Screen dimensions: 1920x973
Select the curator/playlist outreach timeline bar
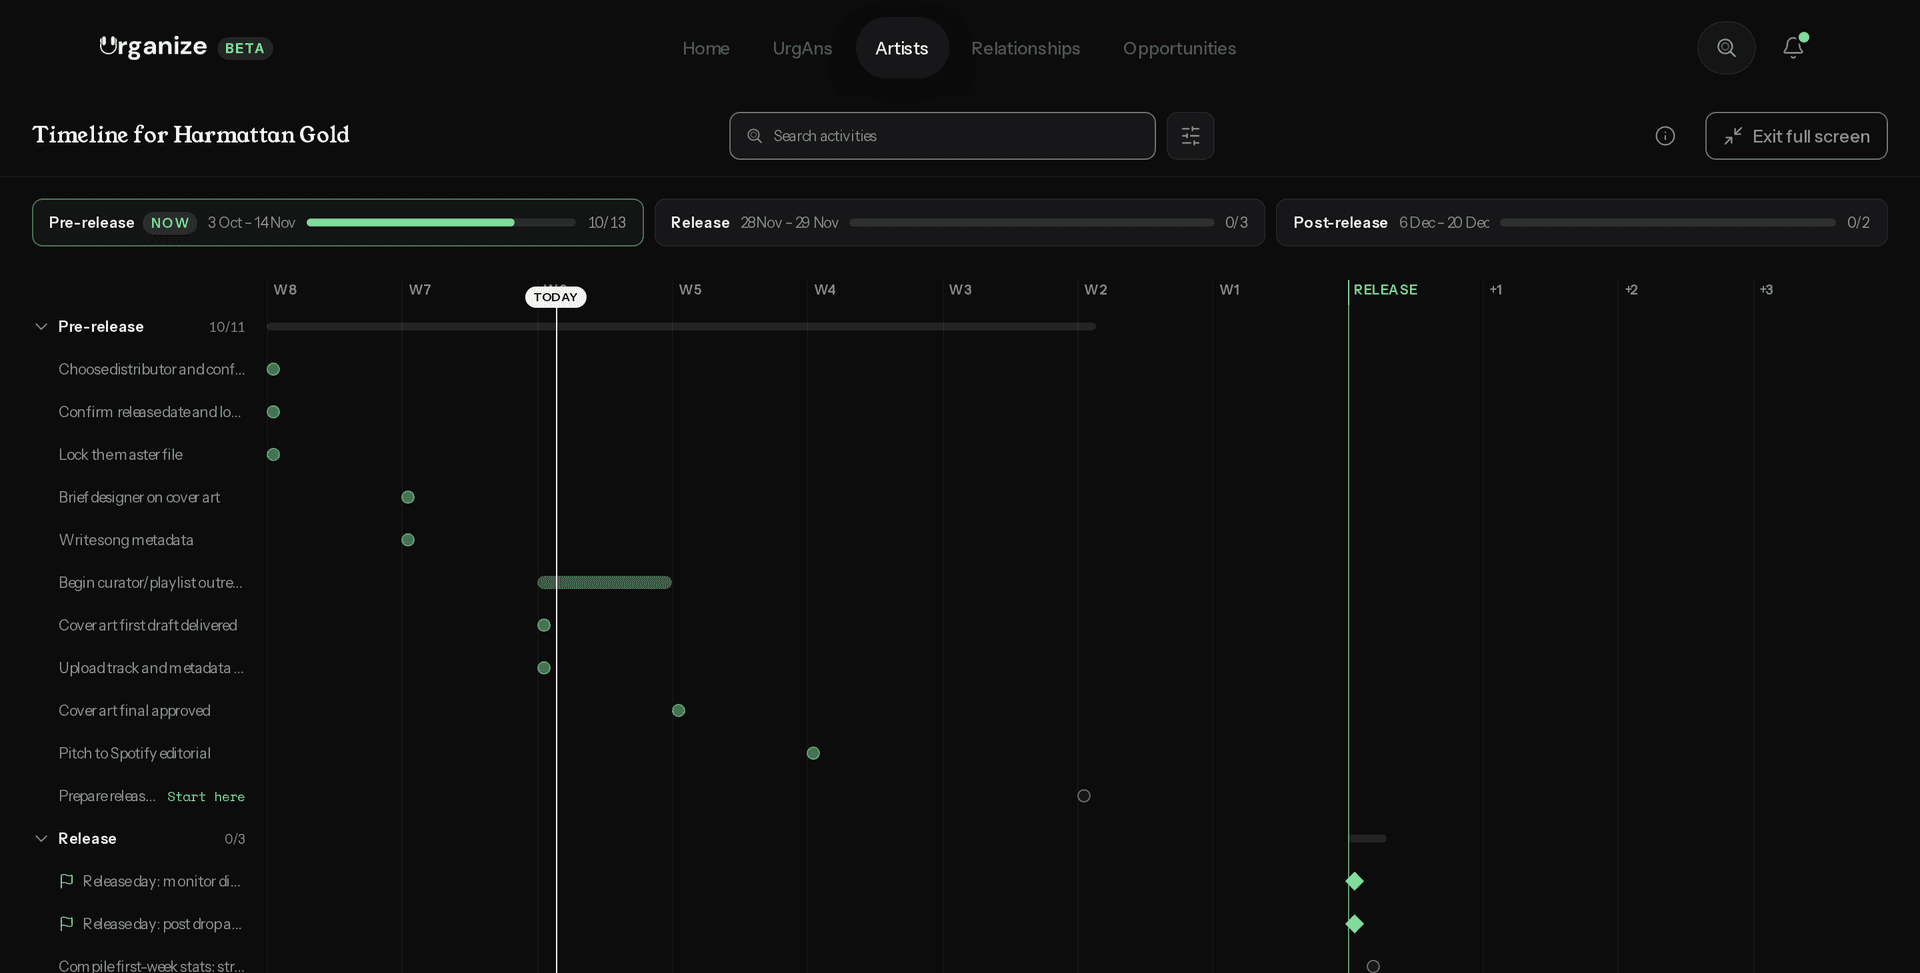point(604,583)
